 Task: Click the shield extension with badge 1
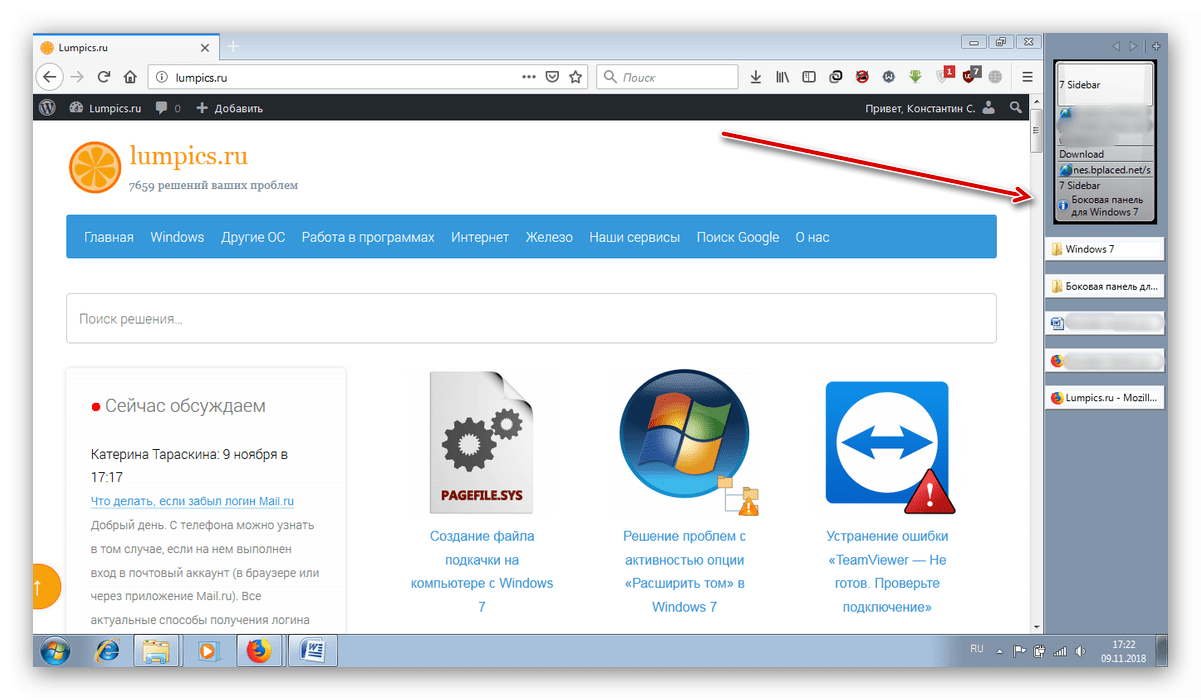tap(943, 76)
